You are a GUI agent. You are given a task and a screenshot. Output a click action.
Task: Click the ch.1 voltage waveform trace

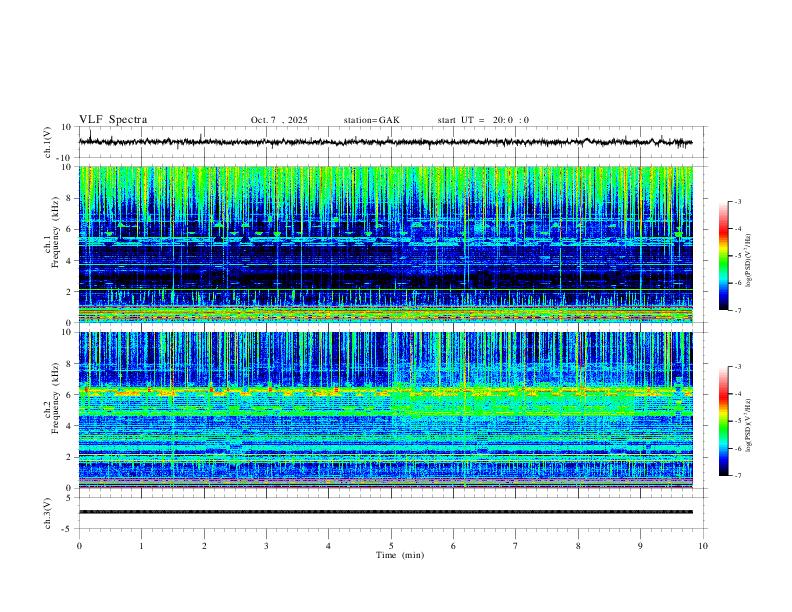[x=385, y=142]
